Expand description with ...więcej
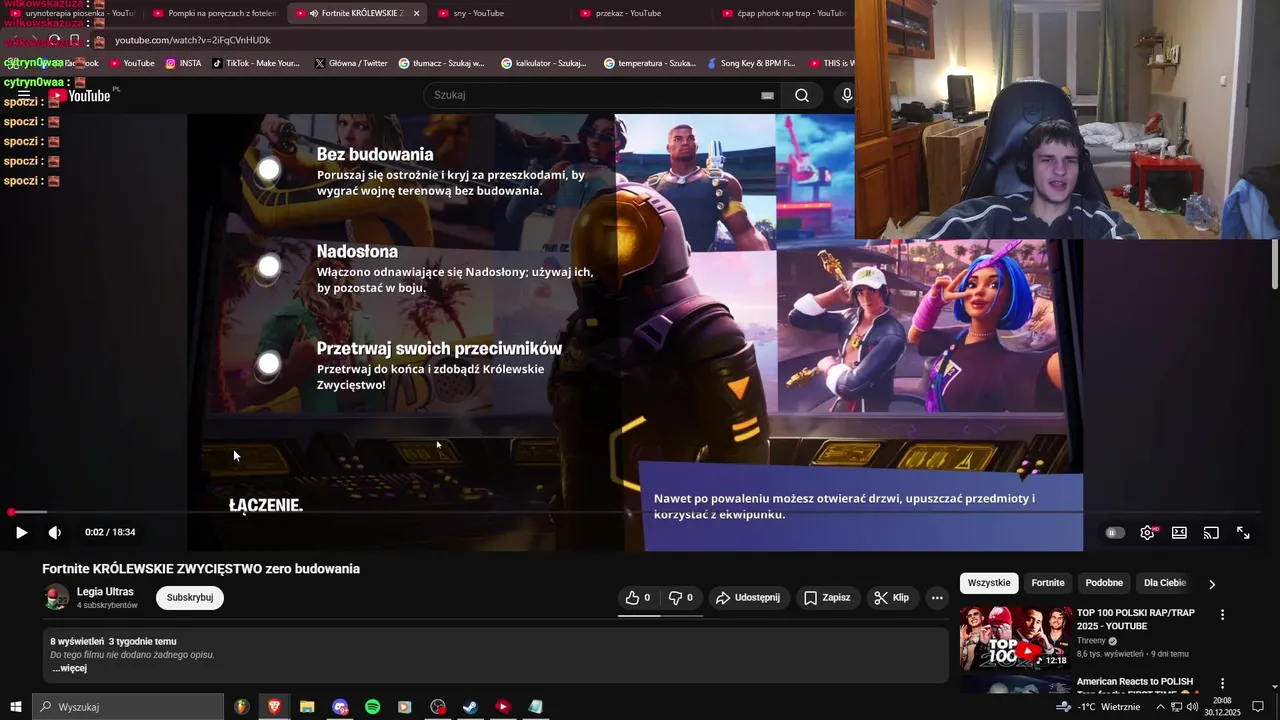 coord(69,668)
